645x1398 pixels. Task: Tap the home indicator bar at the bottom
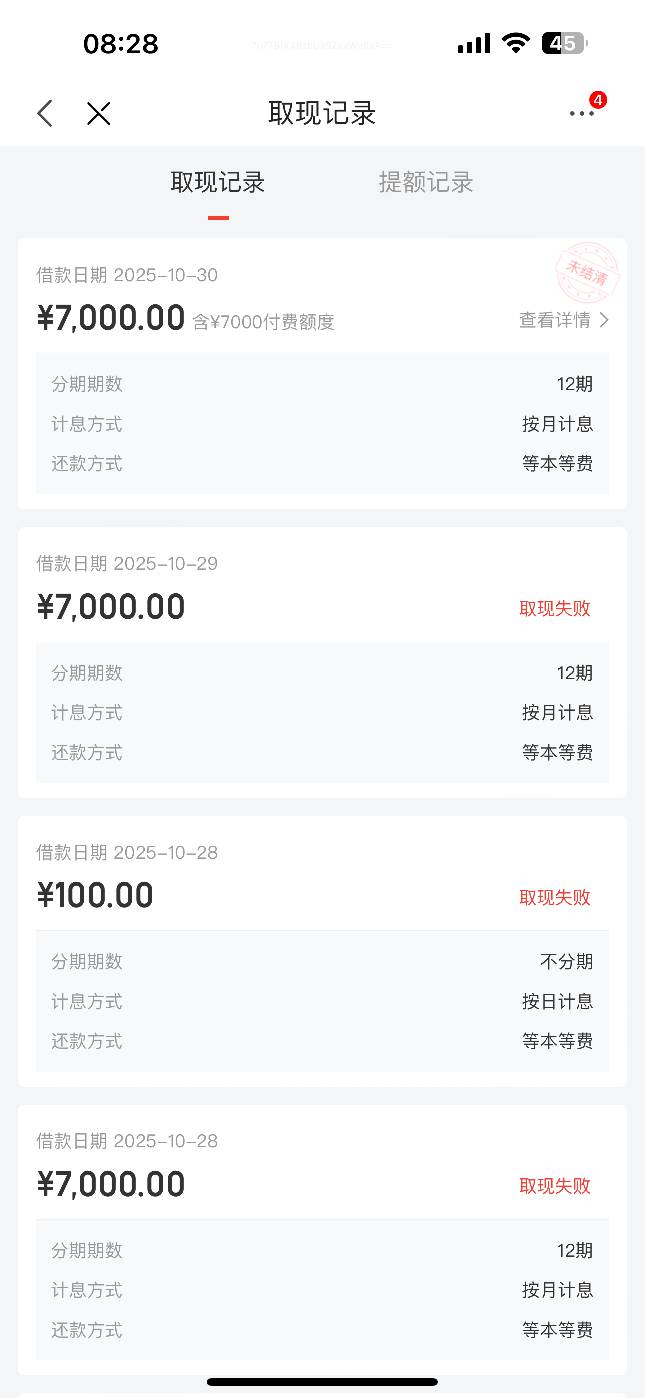322,1382
